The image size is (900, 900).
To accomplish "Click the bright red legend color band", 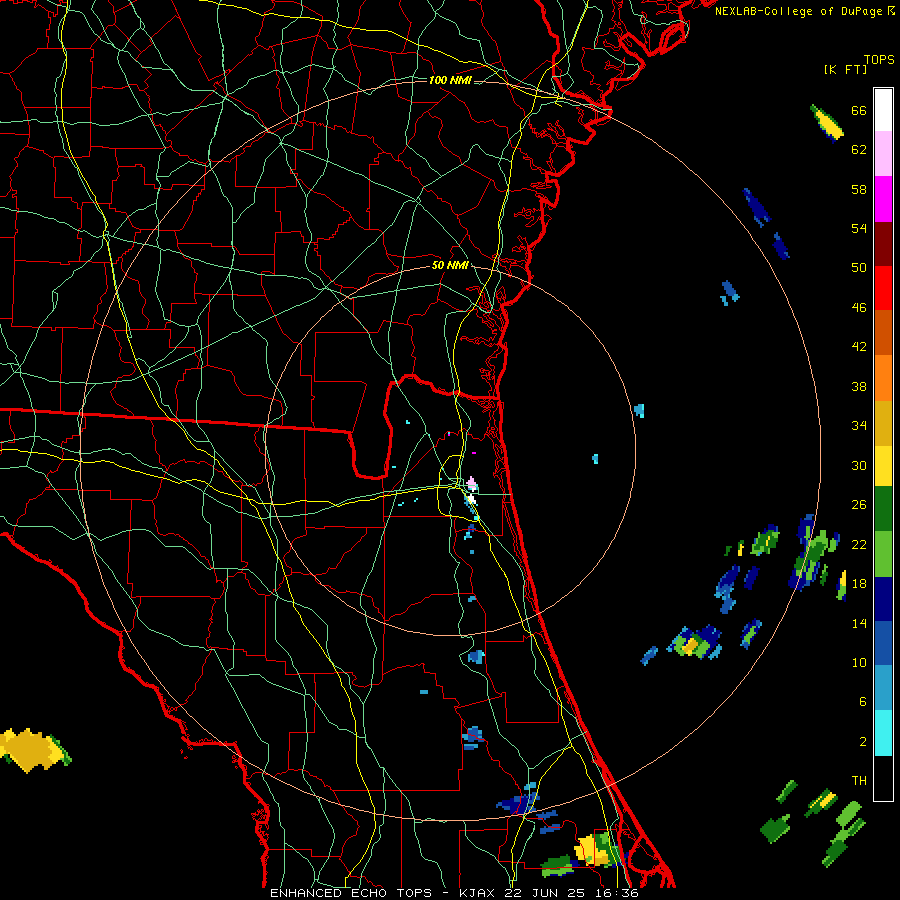I will coord(883,288).
